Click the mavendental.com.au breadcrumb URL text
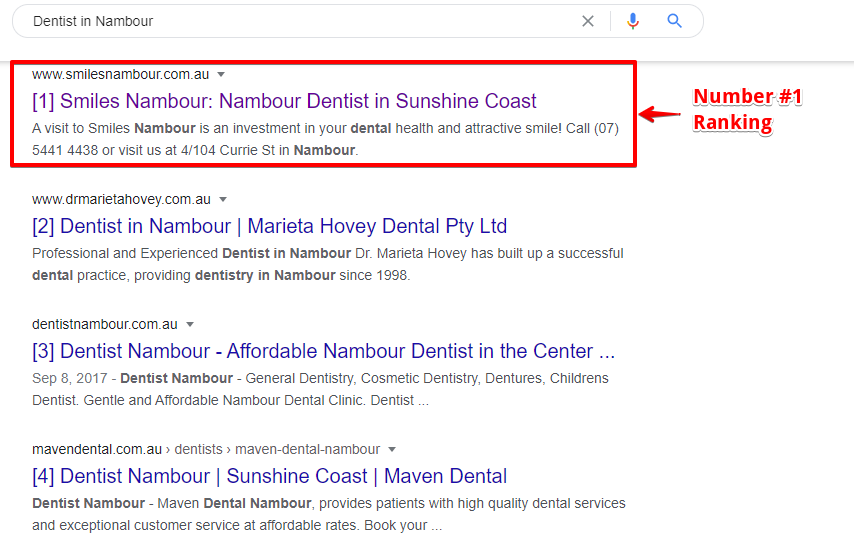The image size is (854, 552). click(x=206, y=450)
